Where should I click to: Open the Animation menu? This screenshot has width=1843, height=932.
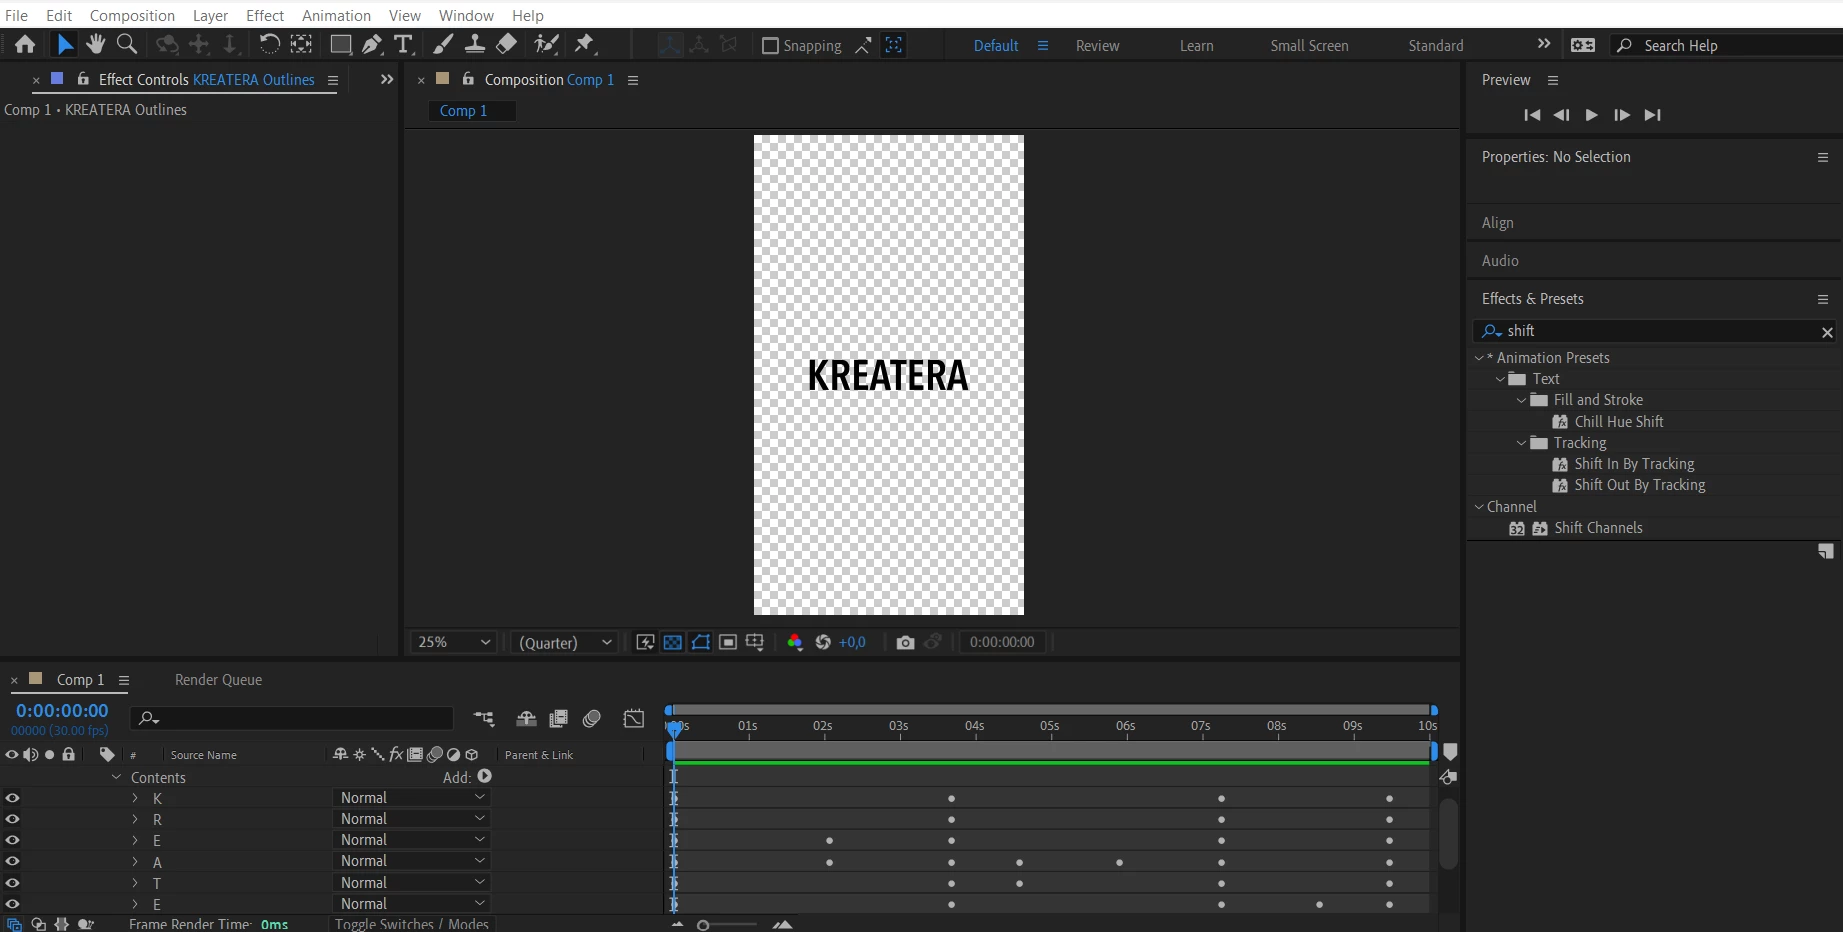336,15
